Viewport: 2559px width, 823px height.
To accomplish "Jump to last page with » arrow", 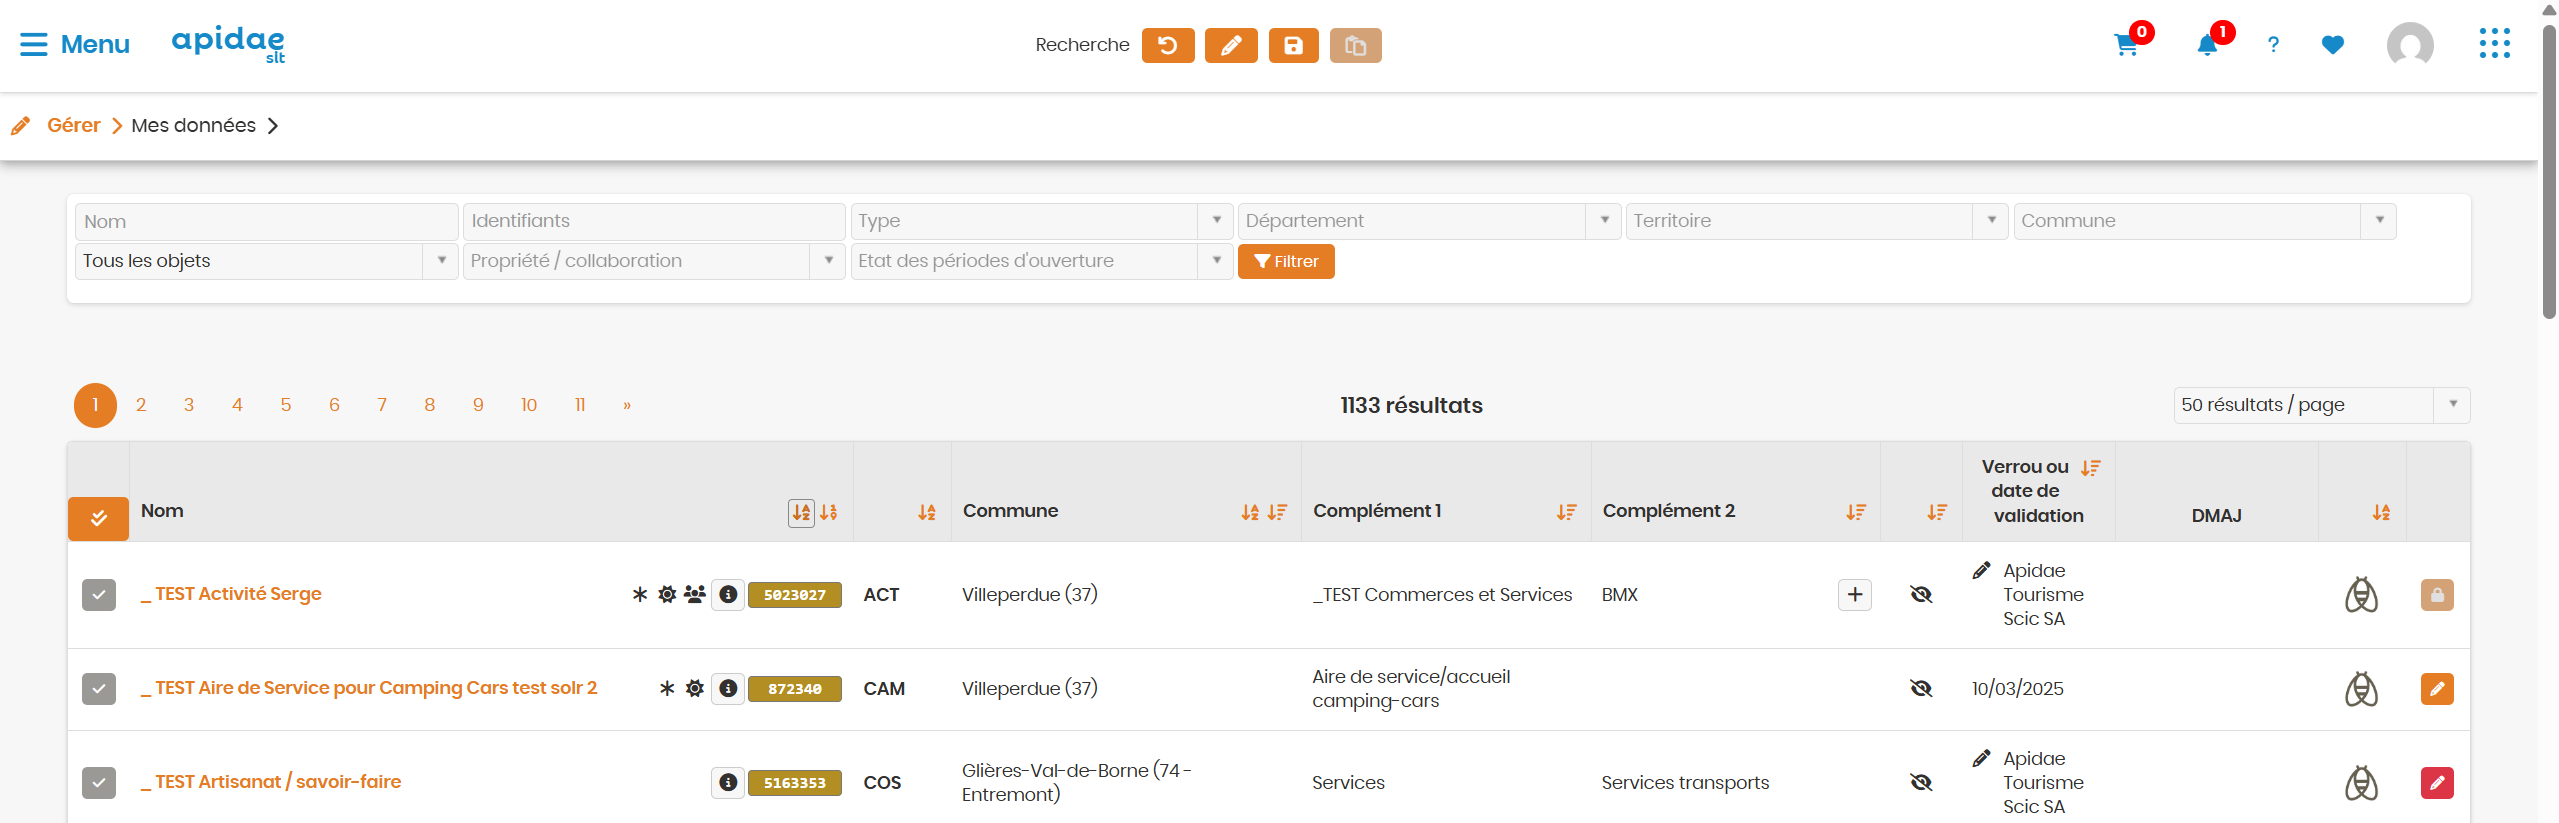I will point(627,405).
